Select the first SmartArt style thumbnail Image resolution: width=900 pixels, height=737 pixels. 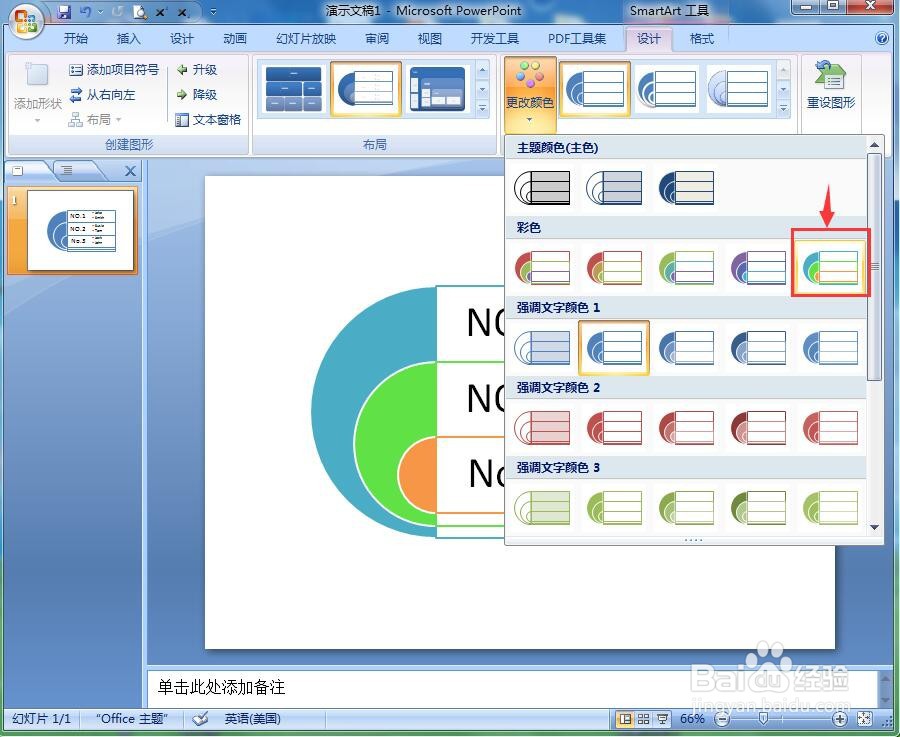pos(595,89)
